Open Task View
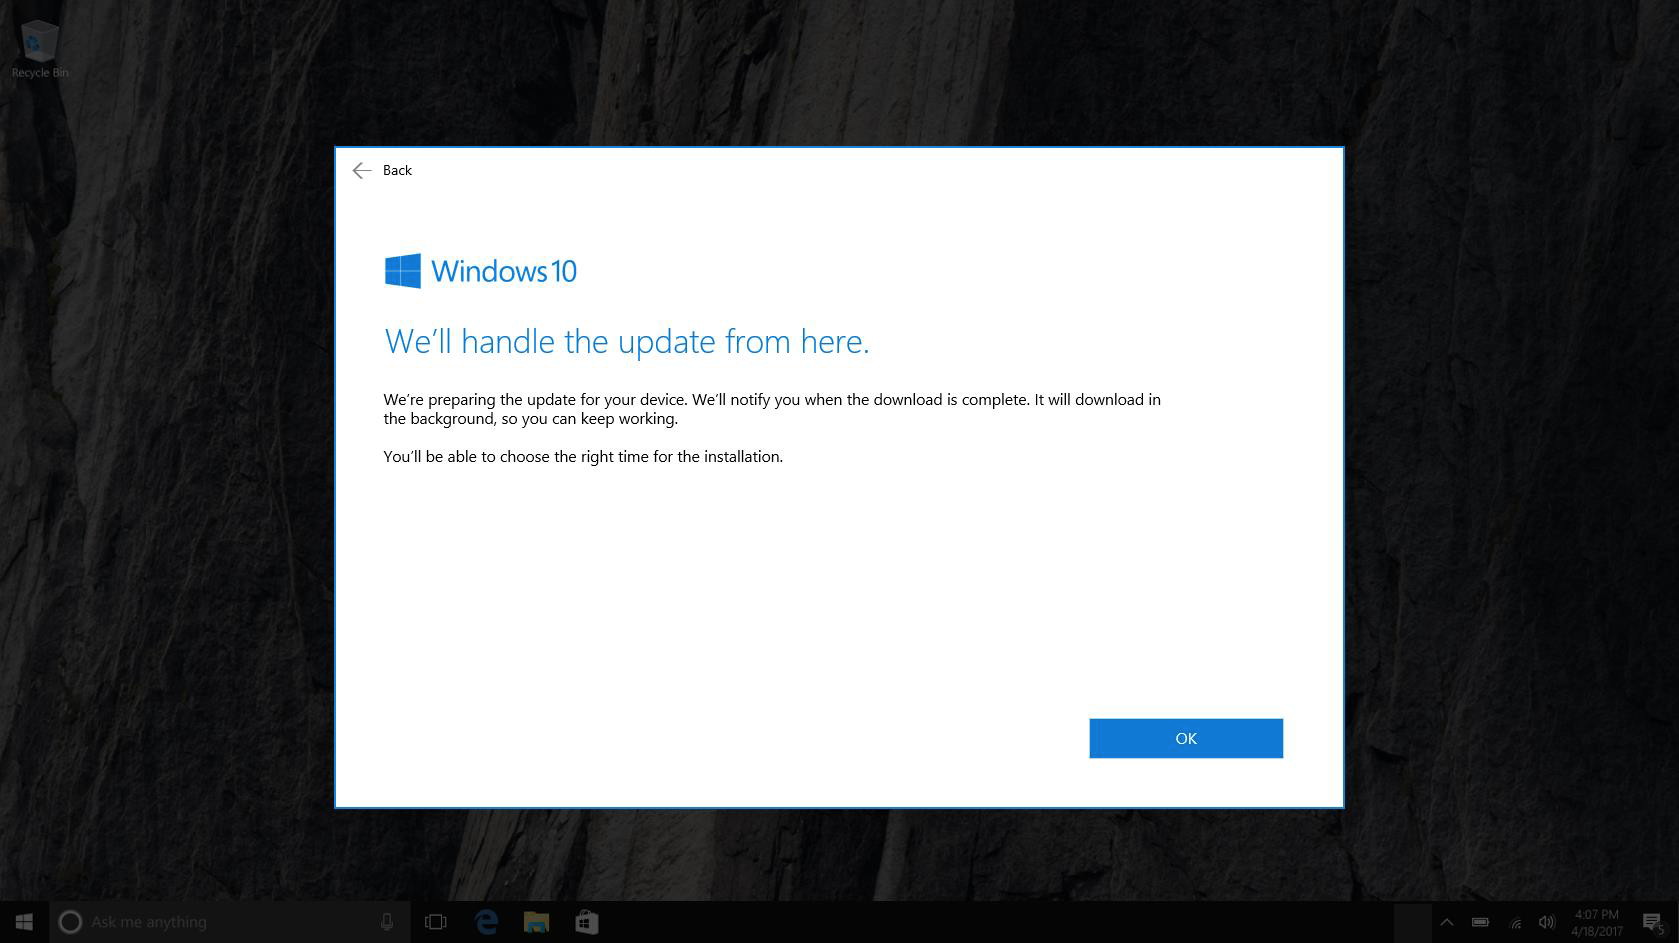This screenshot has height=943, width=1679. pyautogui.click(x=436, y=922)
